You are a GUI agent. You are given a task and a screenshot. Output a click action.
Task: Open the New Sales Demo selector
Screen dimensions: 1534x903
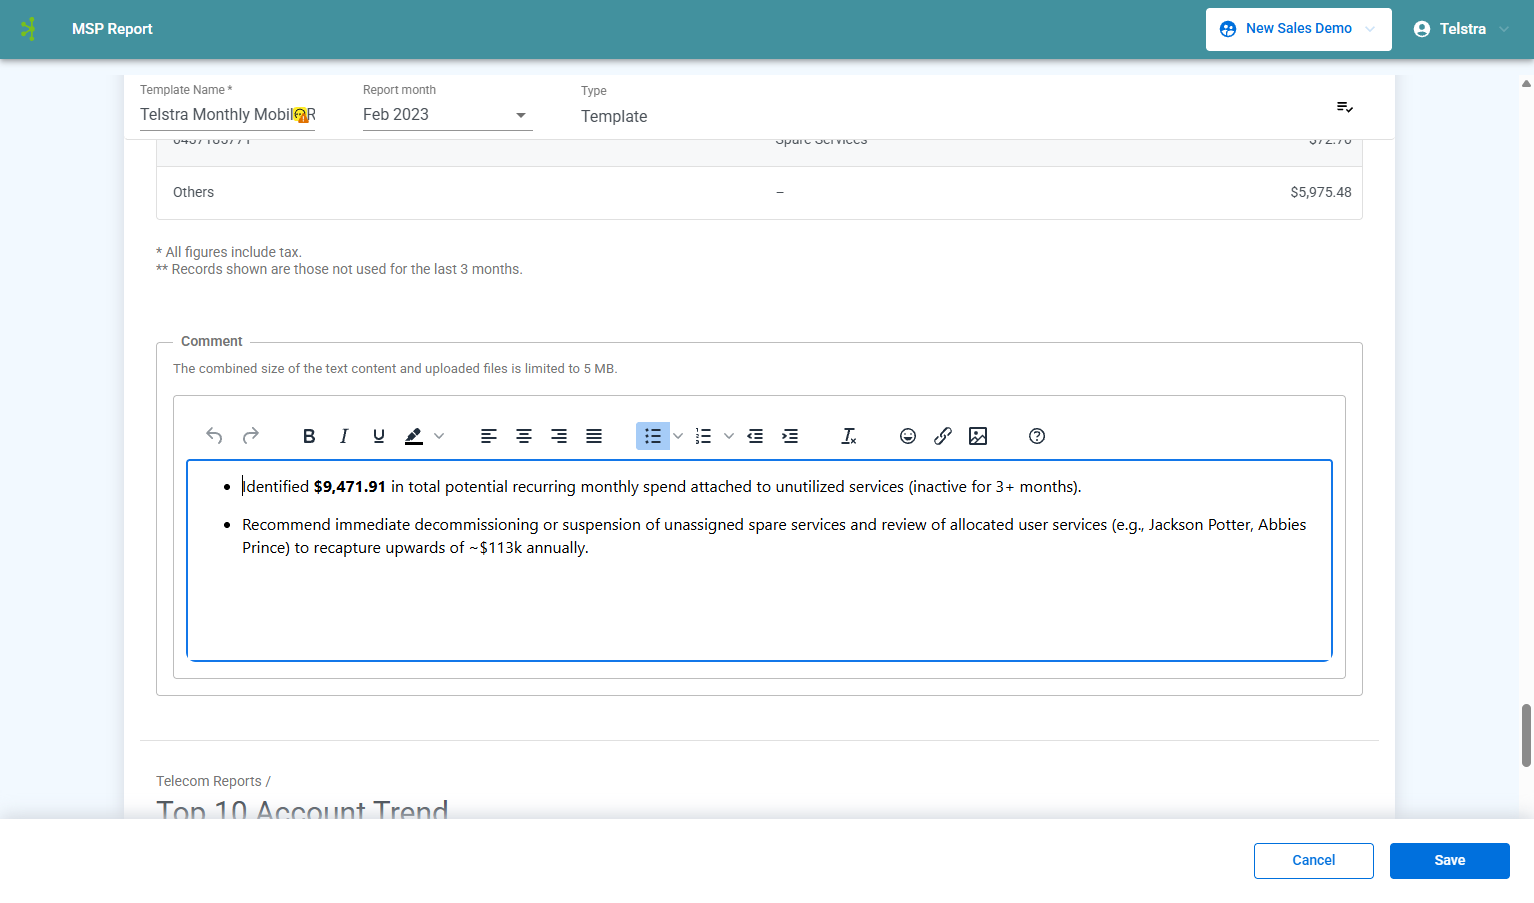(x=1298, y=29)
